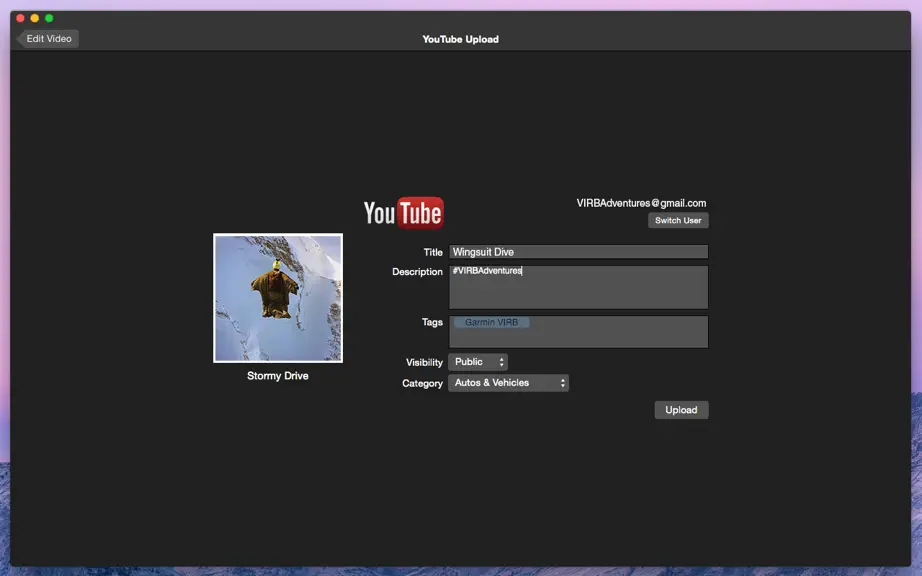Screen dimensions: 922x576
Task: Click the wingsuit video thumbnail
Action: 278,298
